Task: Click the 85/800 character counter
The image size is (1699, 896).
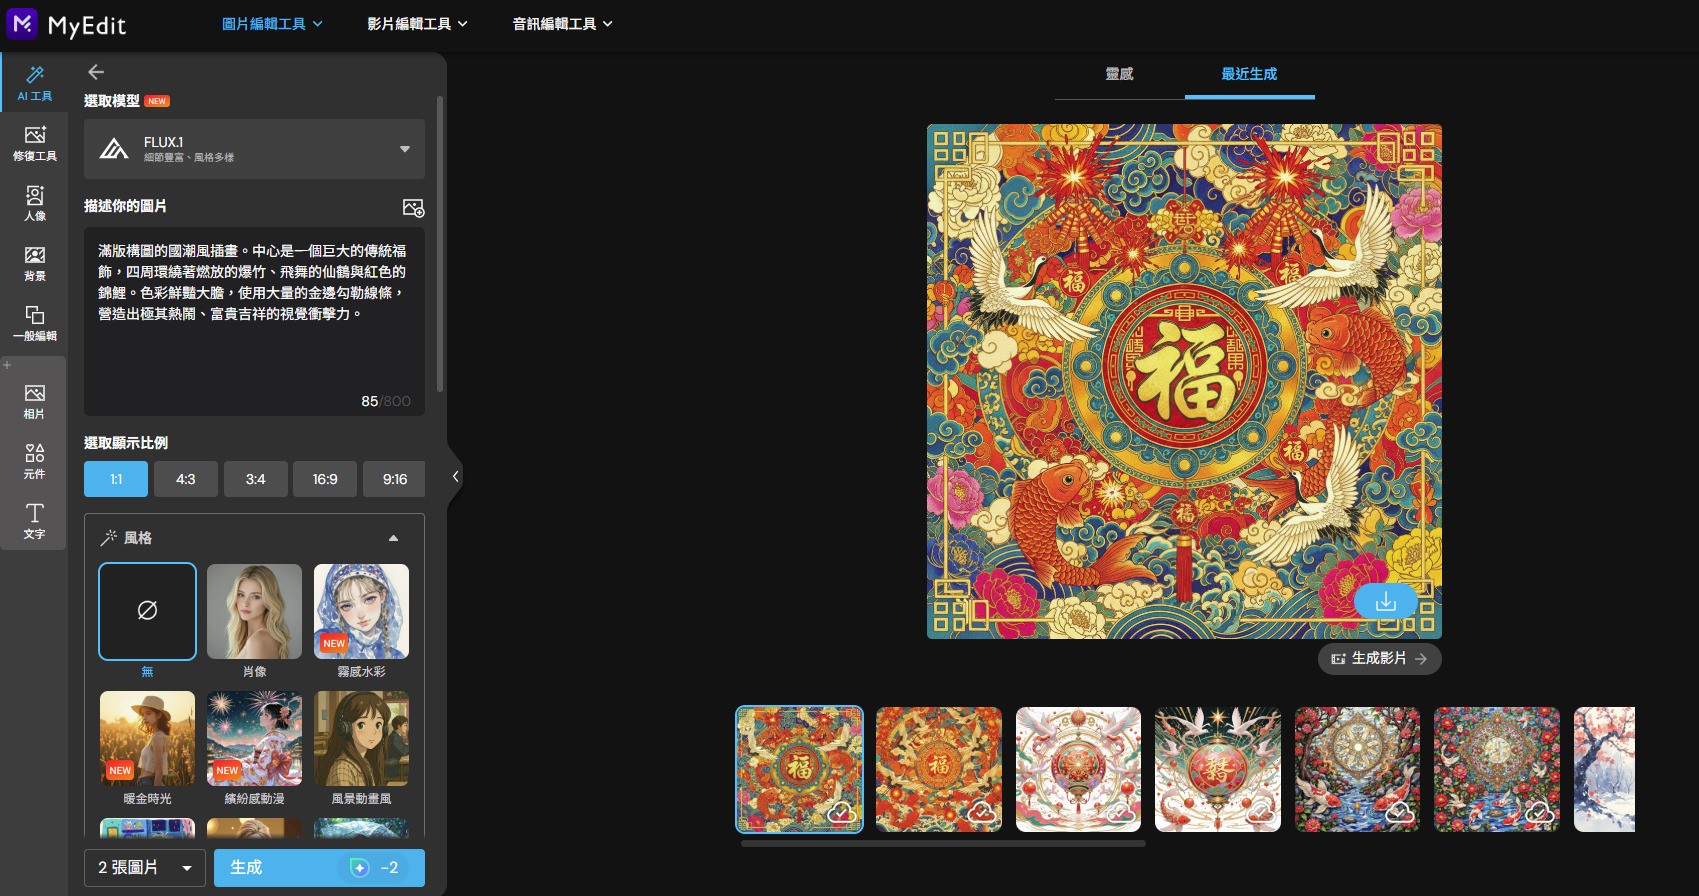Action: click(x=386, y=401)
